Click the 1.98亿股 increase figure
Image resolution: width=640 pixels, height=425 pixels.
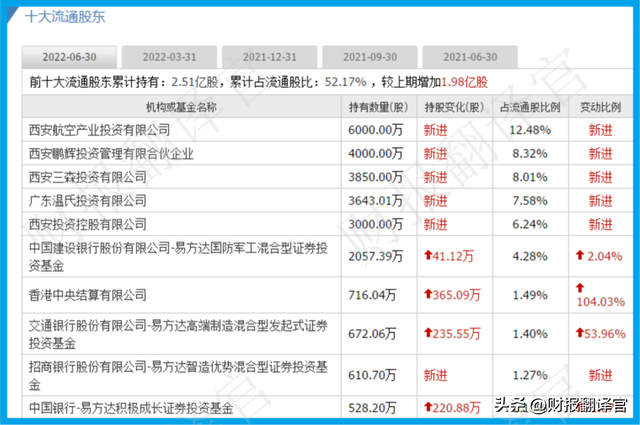point(464,82)
